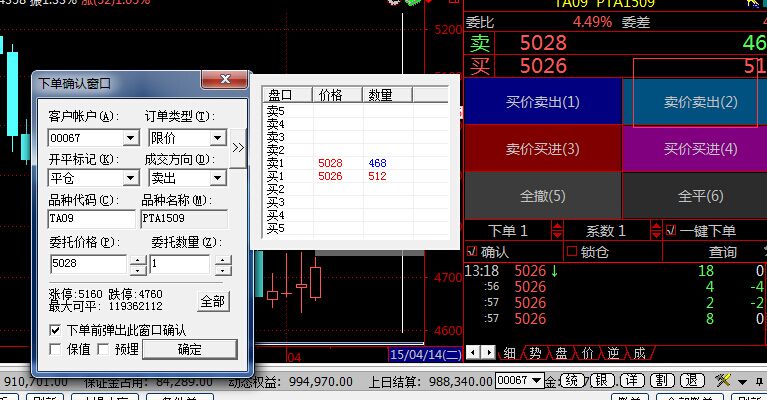Image resolution: width=767 pixels, height=400 pixels.
Task: Open the 客户帐户 account dropdown
Action: (x=130, y=138)
